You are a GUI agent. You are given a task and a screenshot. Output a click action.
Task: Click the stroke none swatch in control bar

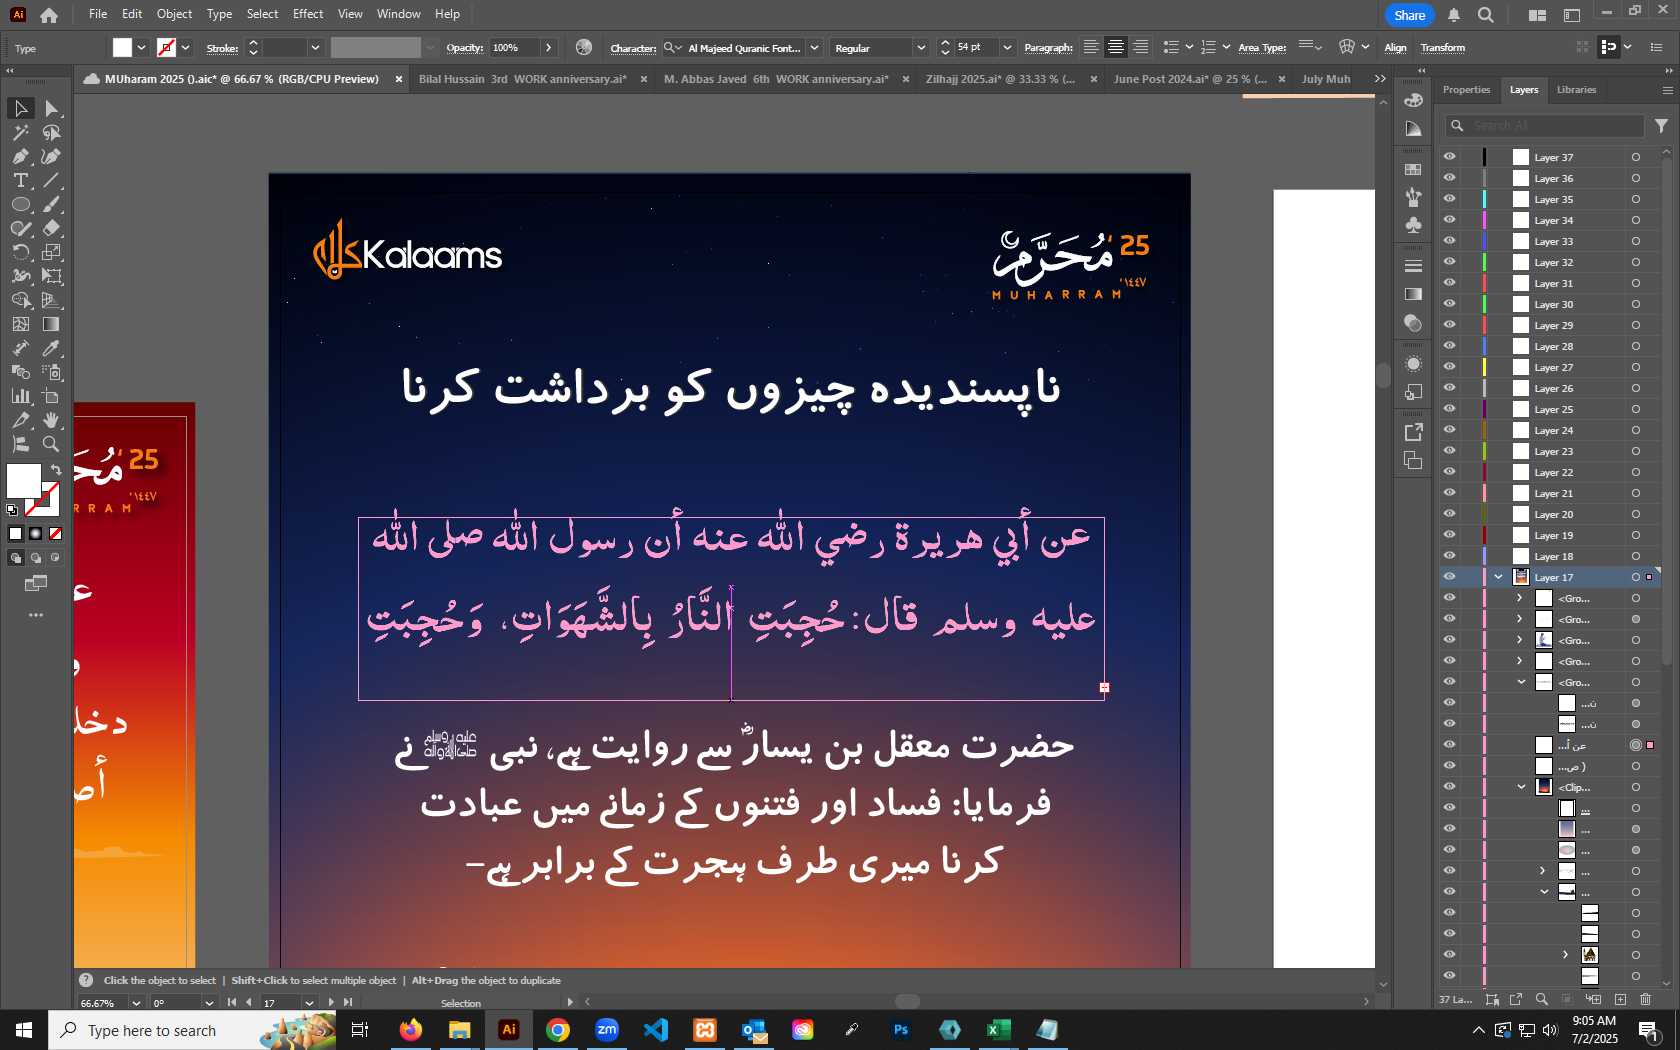(166, 47)
